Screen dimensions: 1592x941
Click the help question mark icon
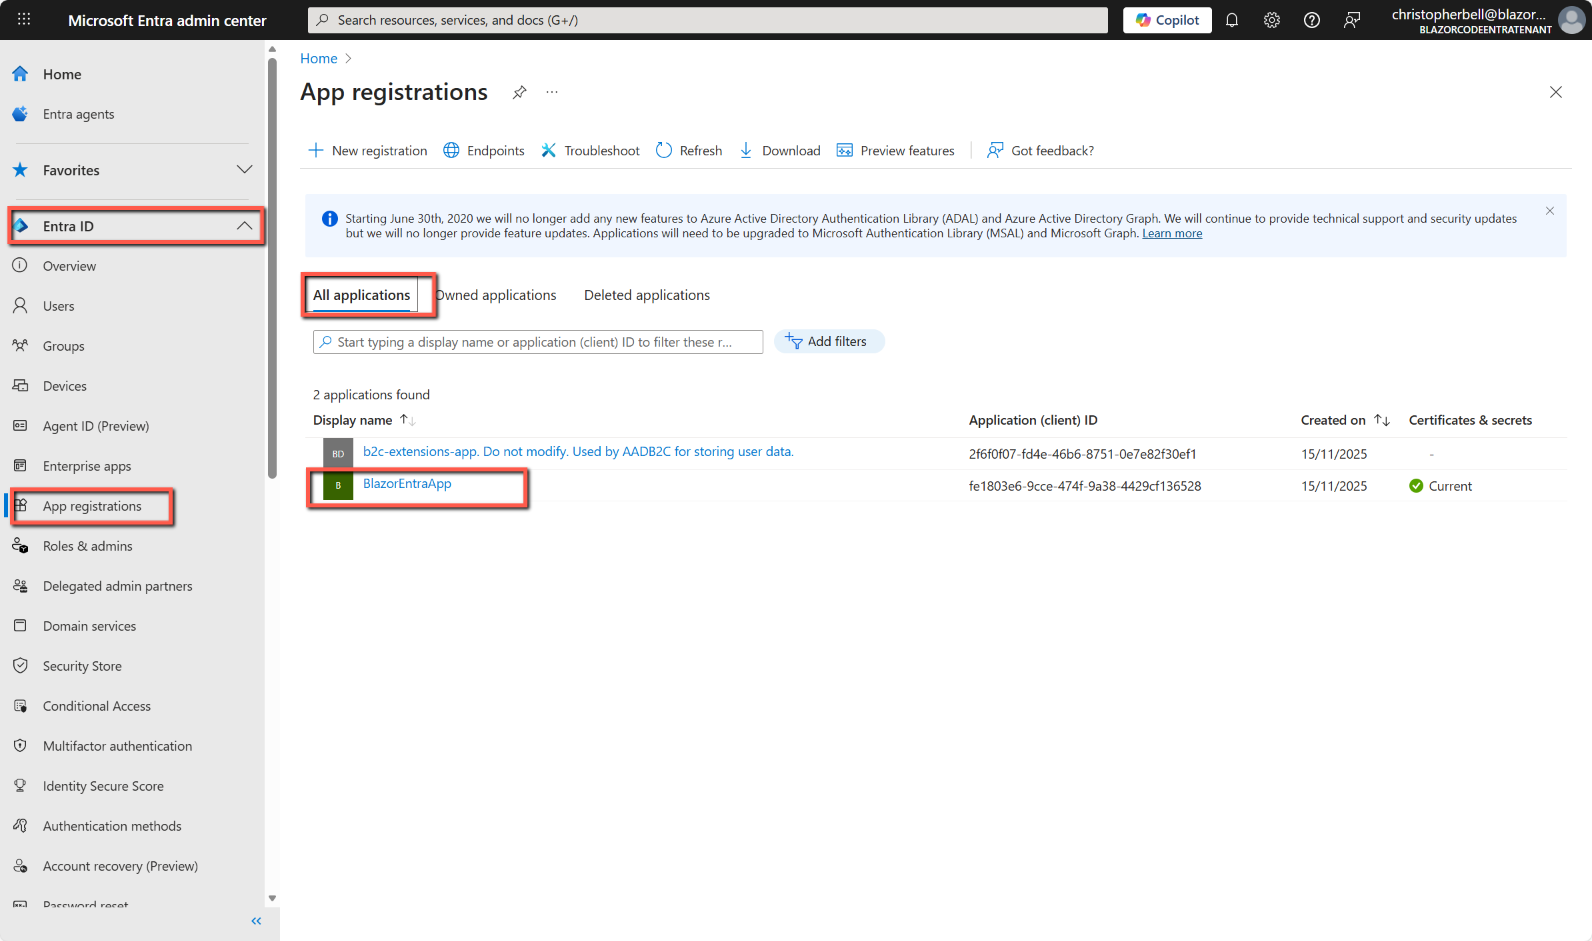pyautogui.click(x=1312, y=20)
